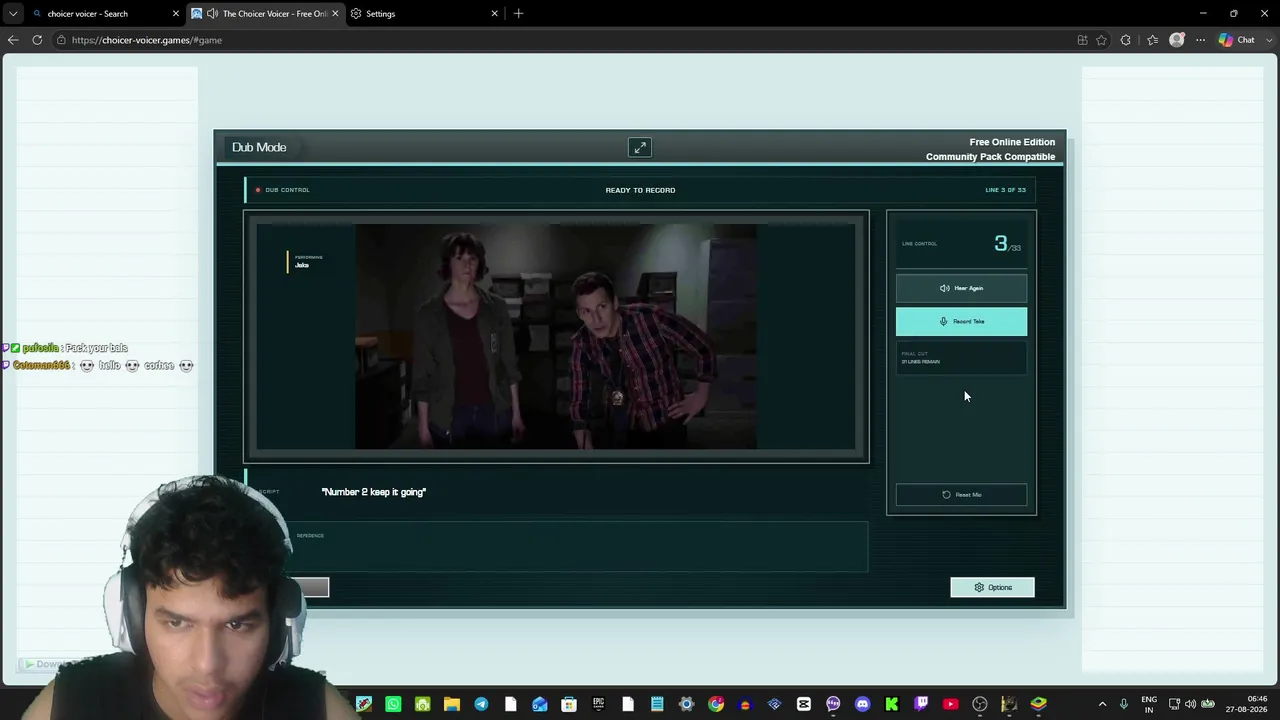Open Microsoft Store from the taskbar
Viewport: 1280px width, 720px height.
(569, 704)
